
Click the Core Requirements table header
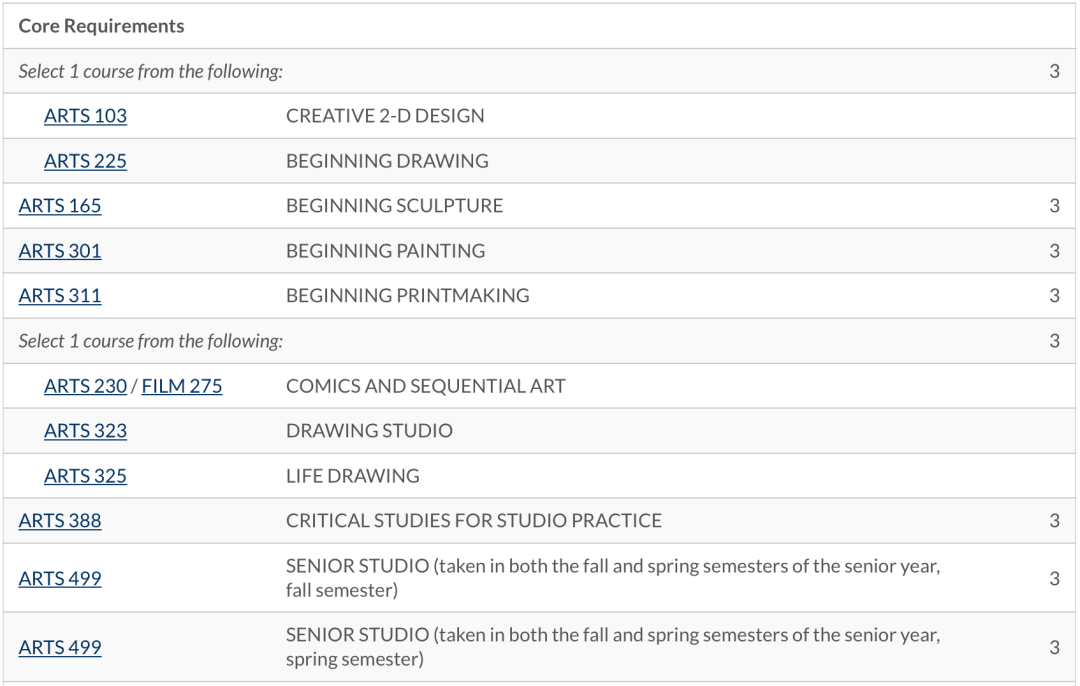pos(101,26)
